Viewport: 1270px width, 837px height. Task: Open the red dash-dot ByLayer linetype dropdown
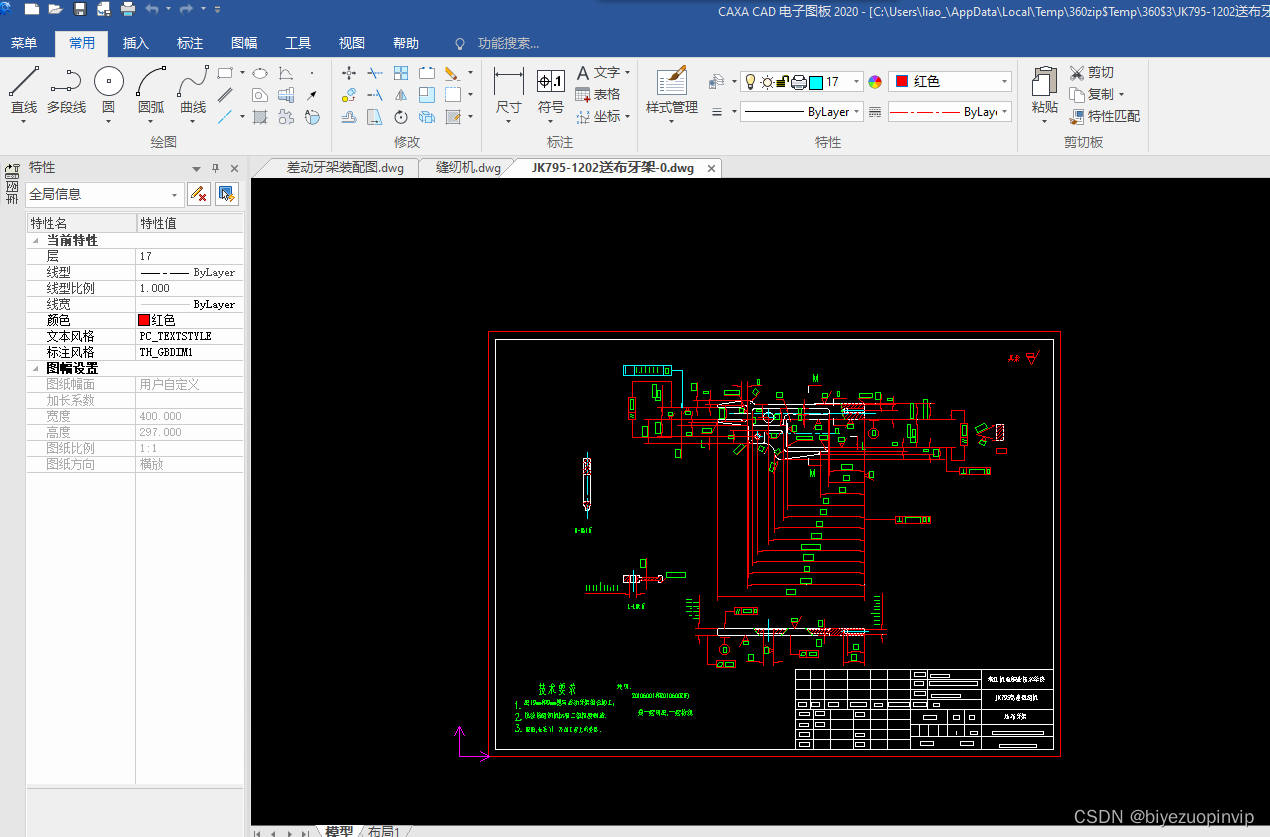pos(1004,112)
